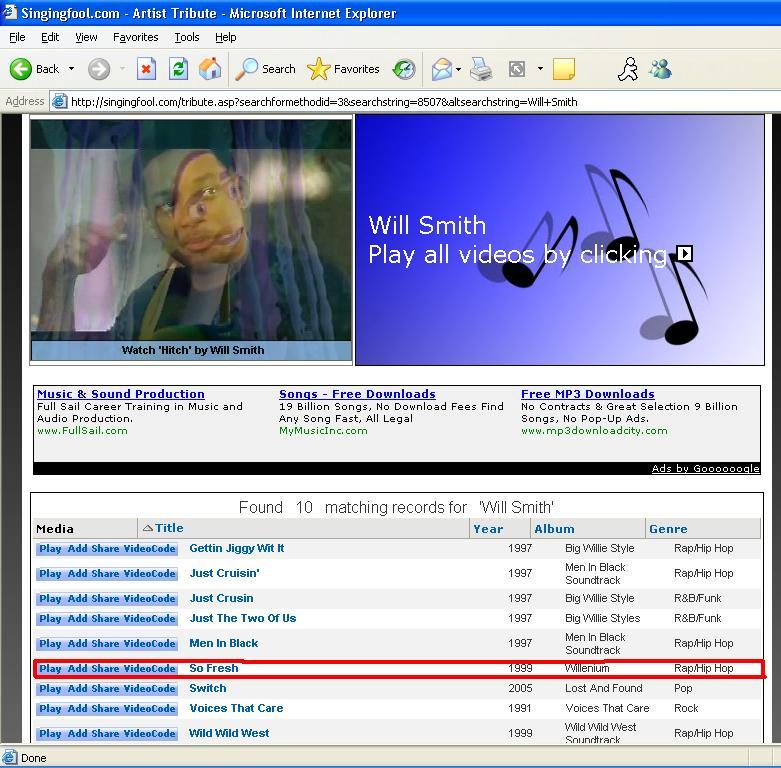This screenshot has width=781, height=768.
Task: Open the Help menu
Action: [x=226, y=37]
